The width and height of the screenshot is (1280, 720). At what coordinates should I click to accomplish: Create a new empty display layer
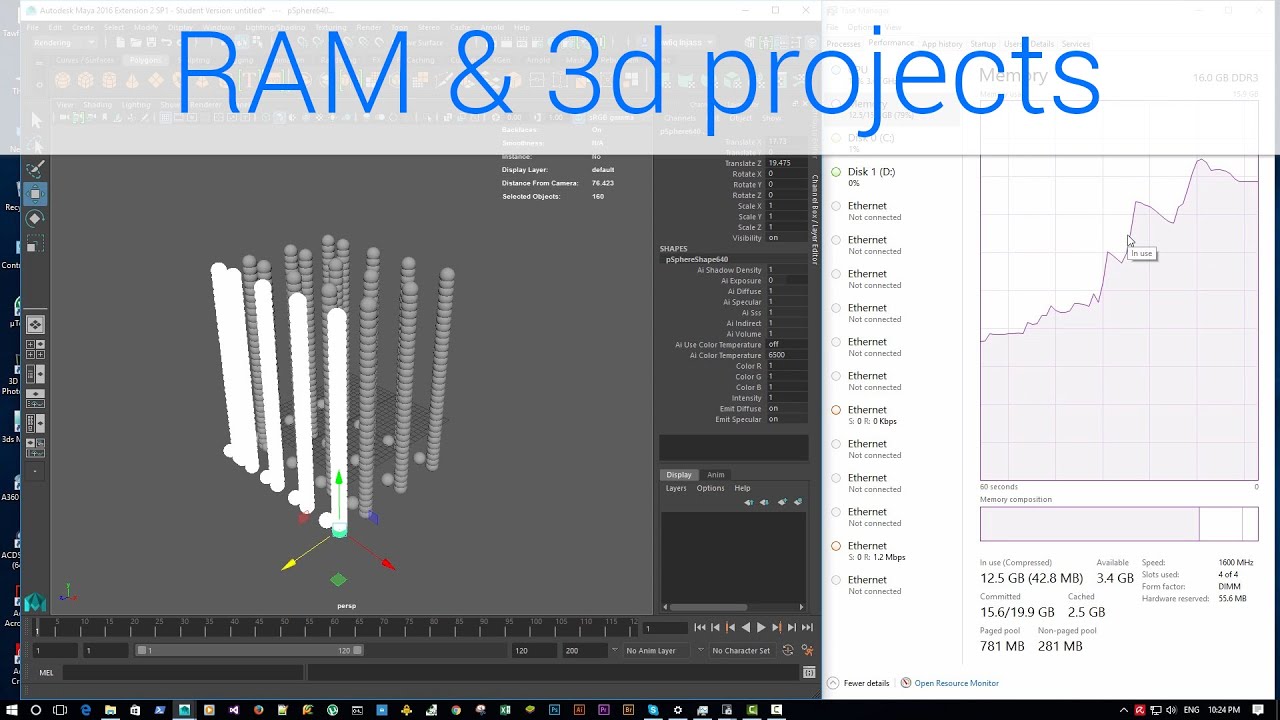point(782,502)
